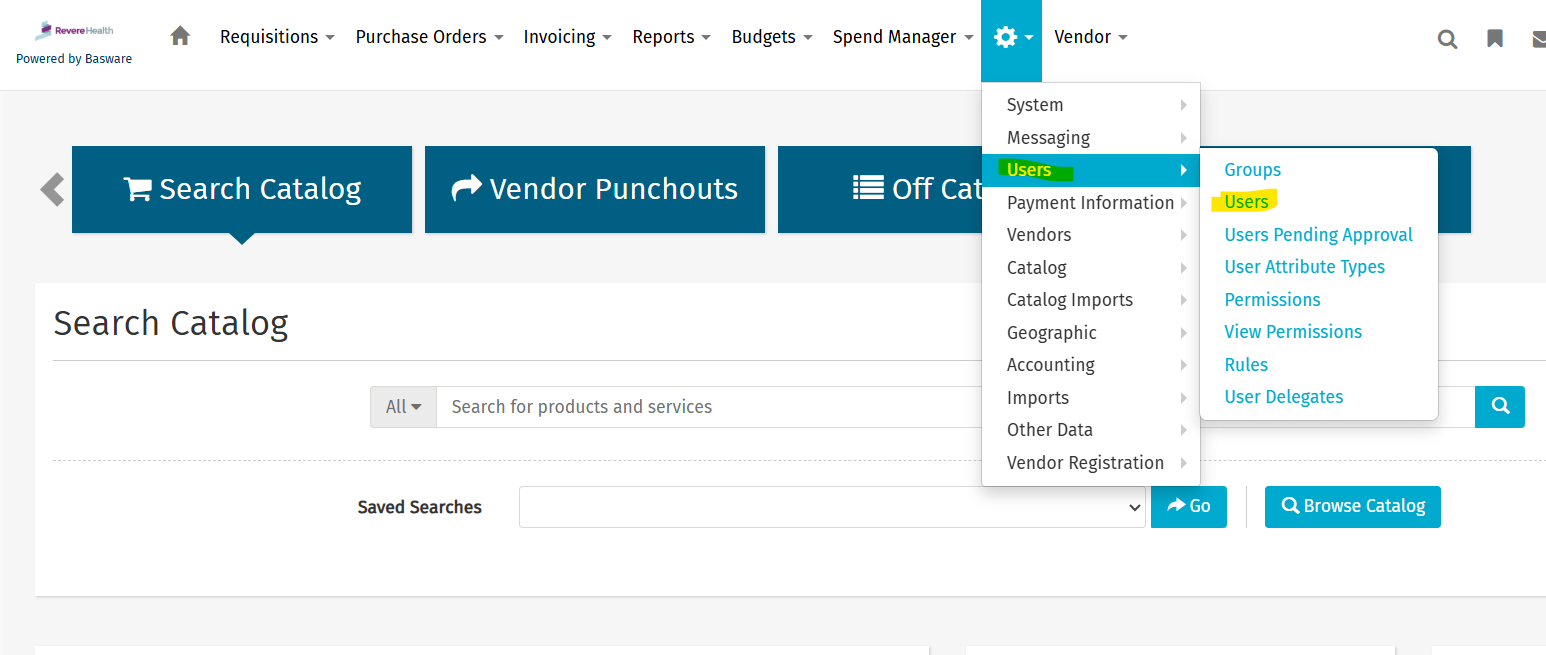Click the mail envelope icon
Screen dimensions: 1546x655
1538,39
